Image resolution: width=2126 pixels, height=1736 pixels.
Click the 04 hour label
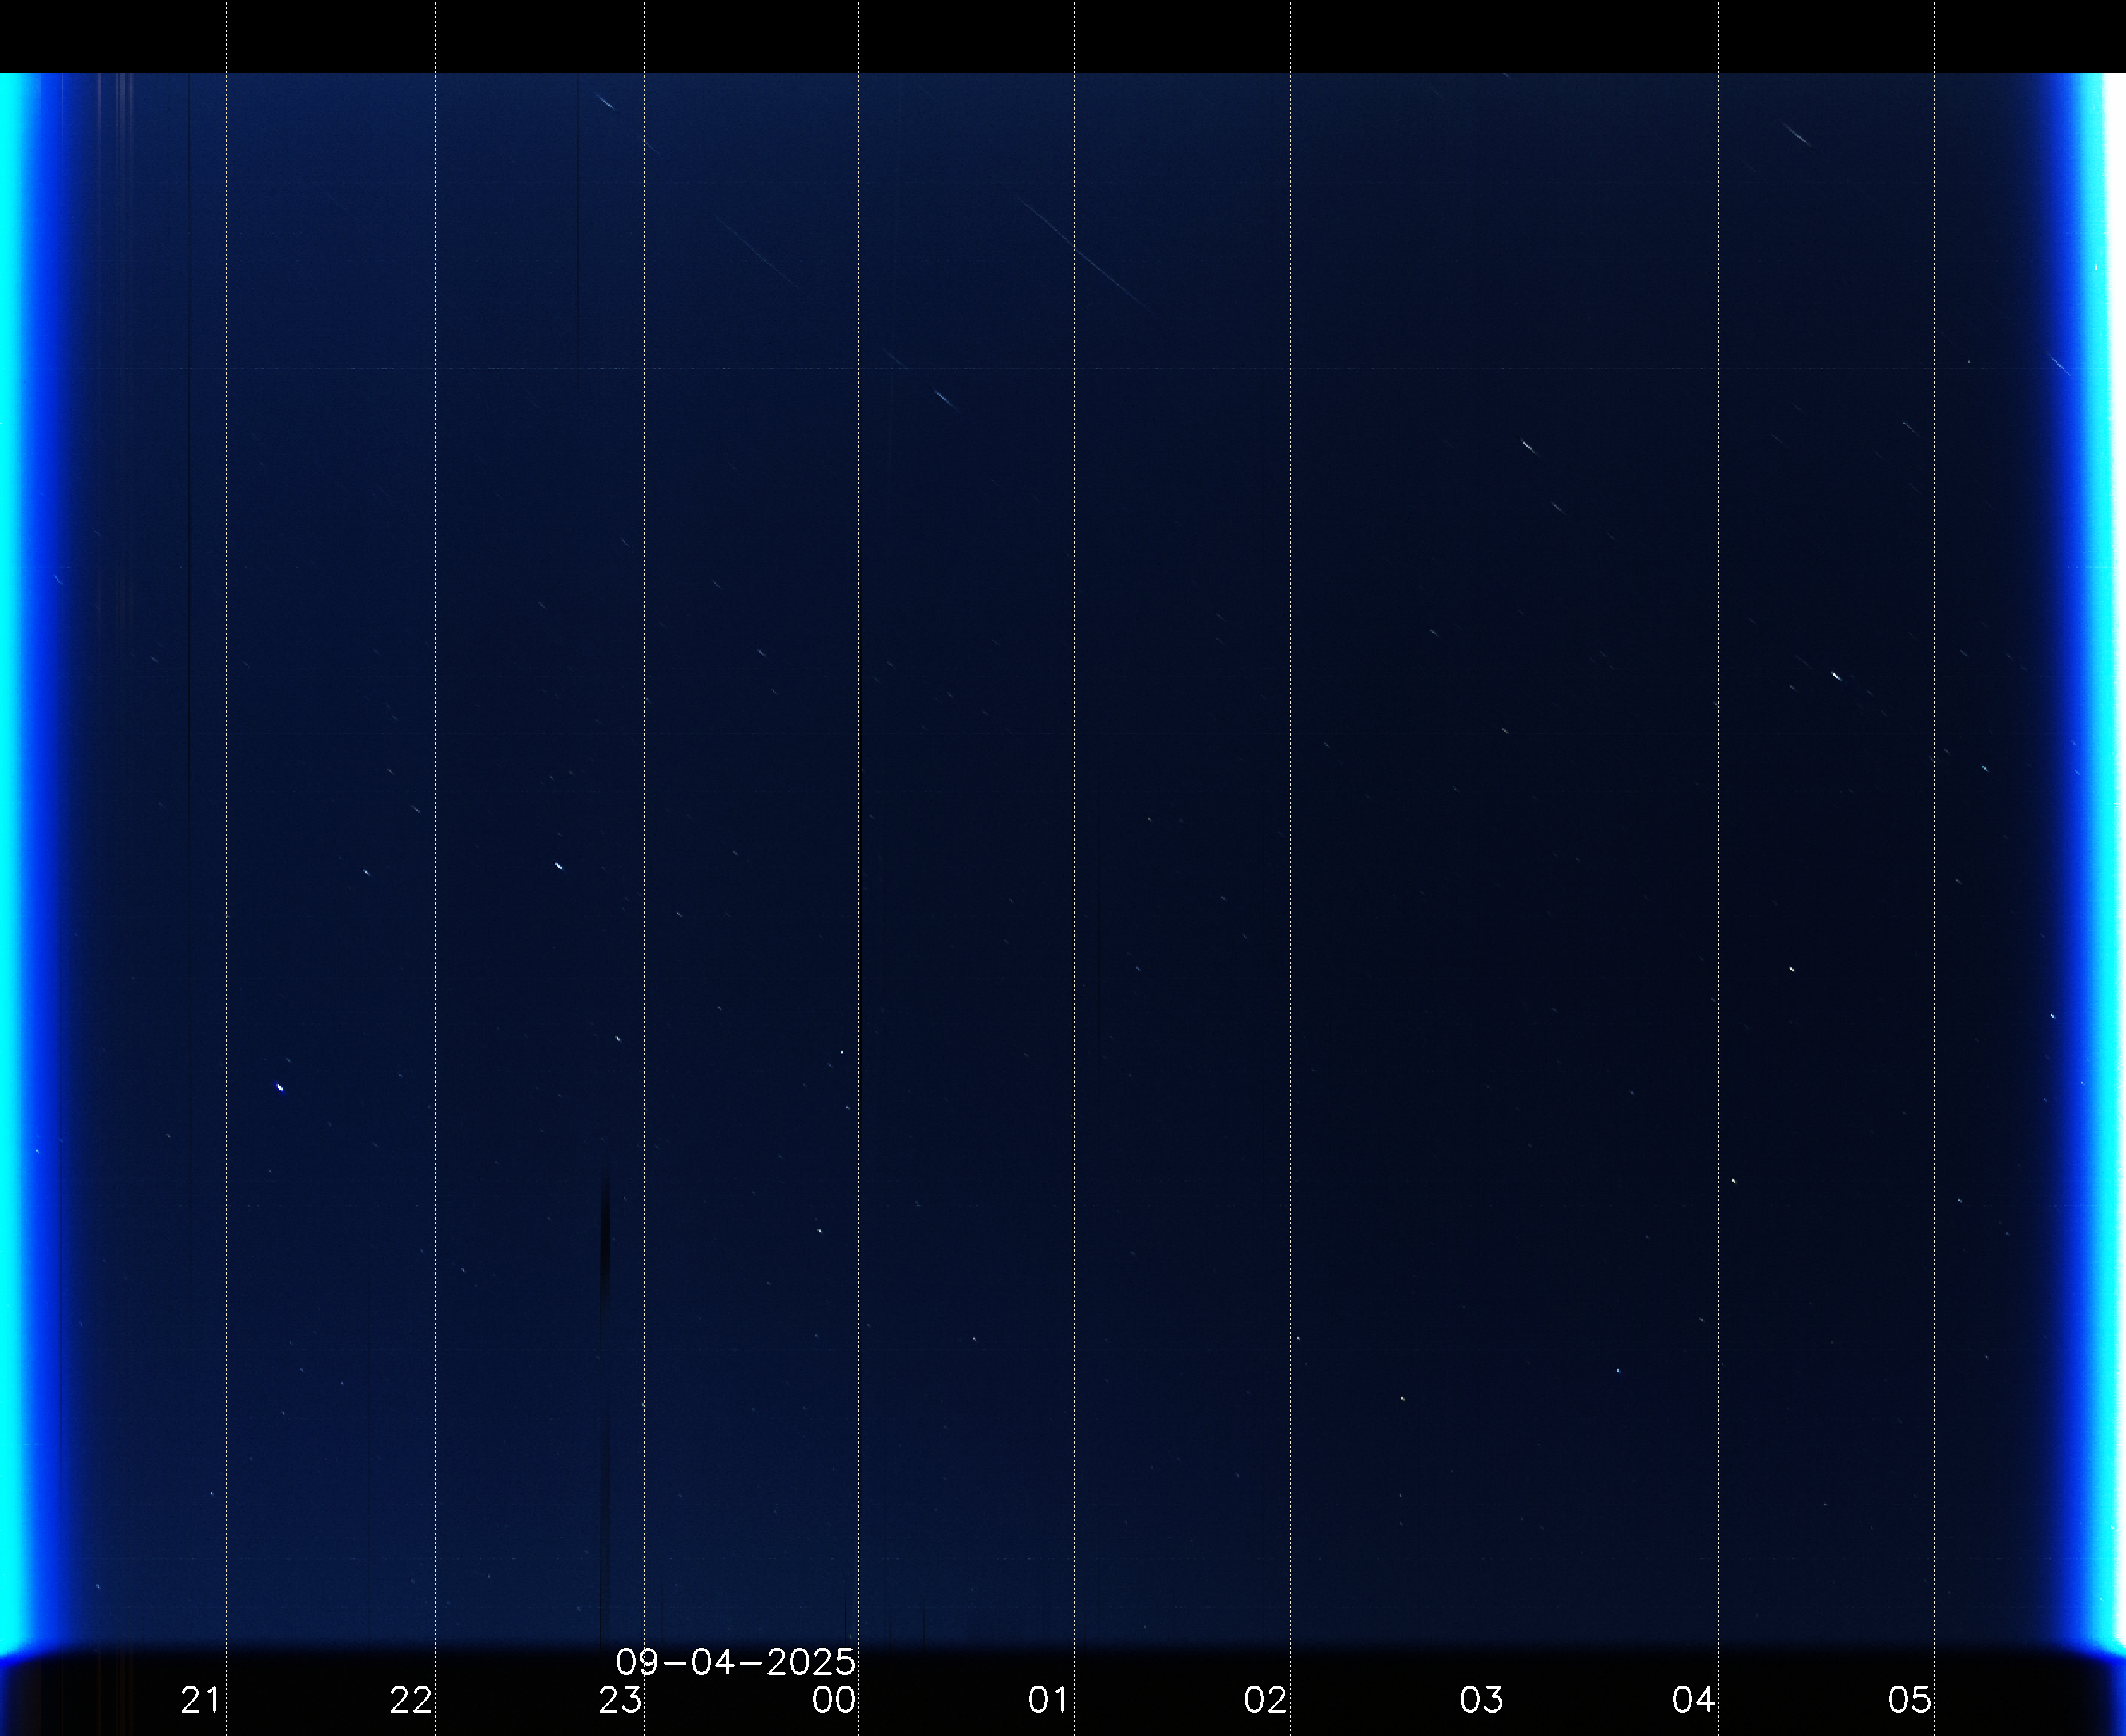[1694, 1699]
